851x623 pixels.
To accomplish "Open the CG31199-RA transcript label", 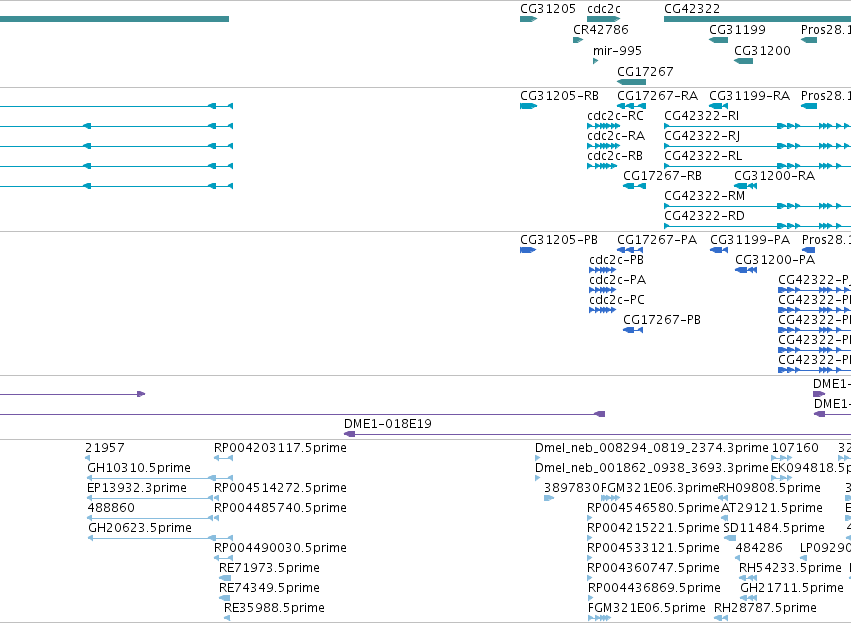I will 750,96.
